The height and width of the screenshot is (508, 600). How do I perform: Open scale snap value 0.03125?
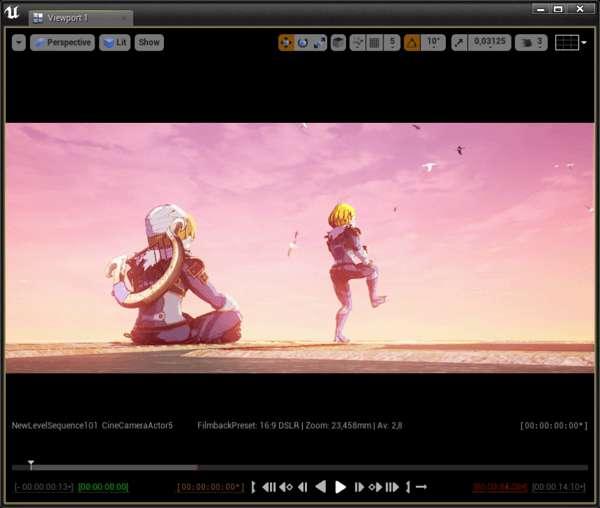click(489, 42)
